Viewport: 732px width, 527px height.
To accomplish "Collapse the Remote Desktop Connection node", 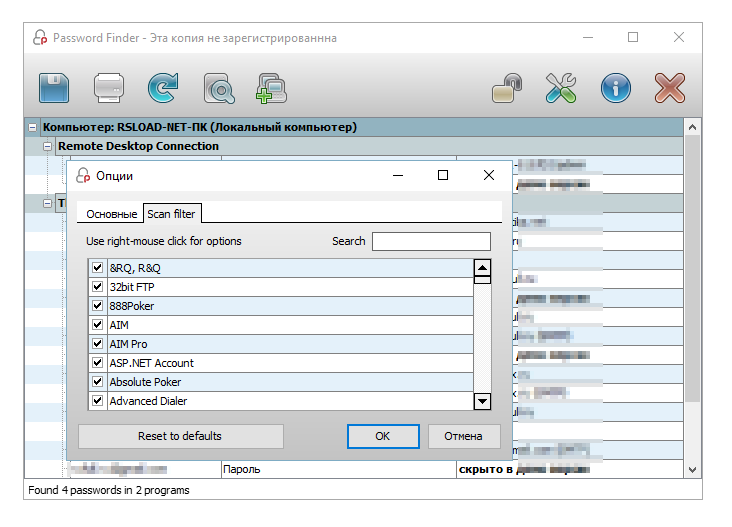I will coord(47,146).
